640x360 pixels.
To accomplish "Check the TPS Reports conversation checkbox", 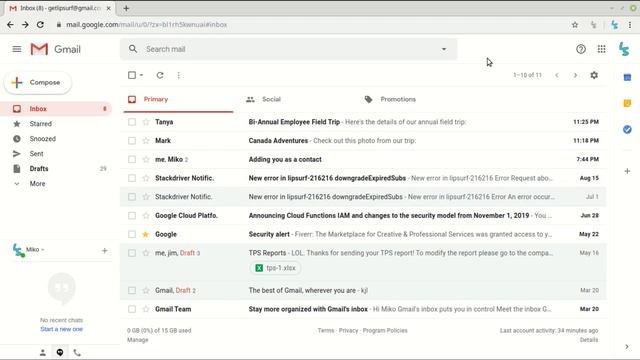I will click(132, 253).
